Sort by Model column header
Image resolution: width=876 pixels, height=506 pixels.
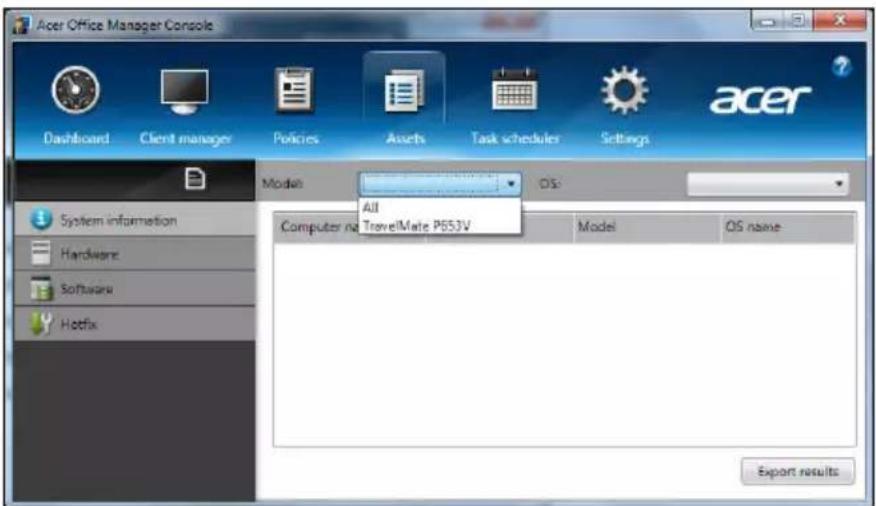tap(646, 227)
